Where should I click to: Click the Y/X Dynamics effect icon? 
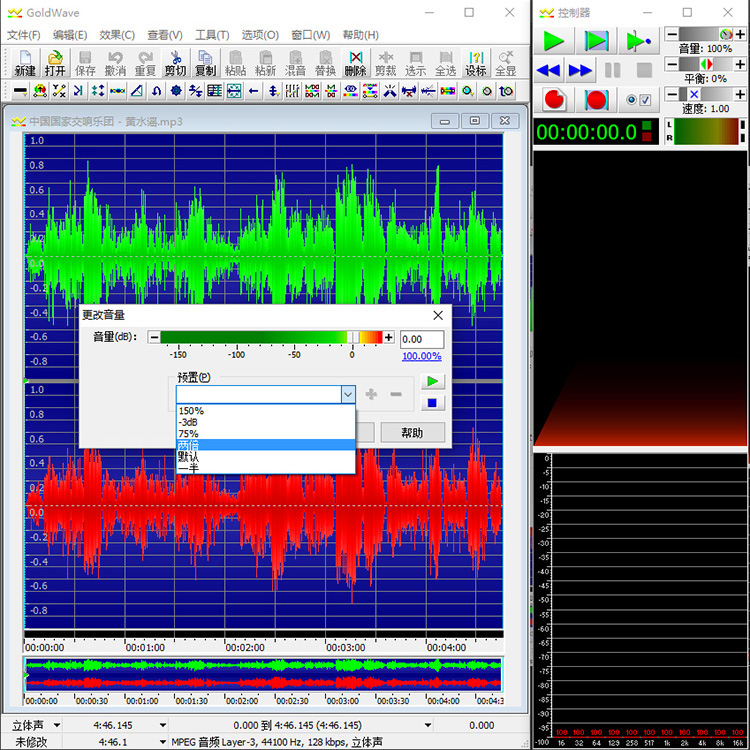[x=59, y=91]
